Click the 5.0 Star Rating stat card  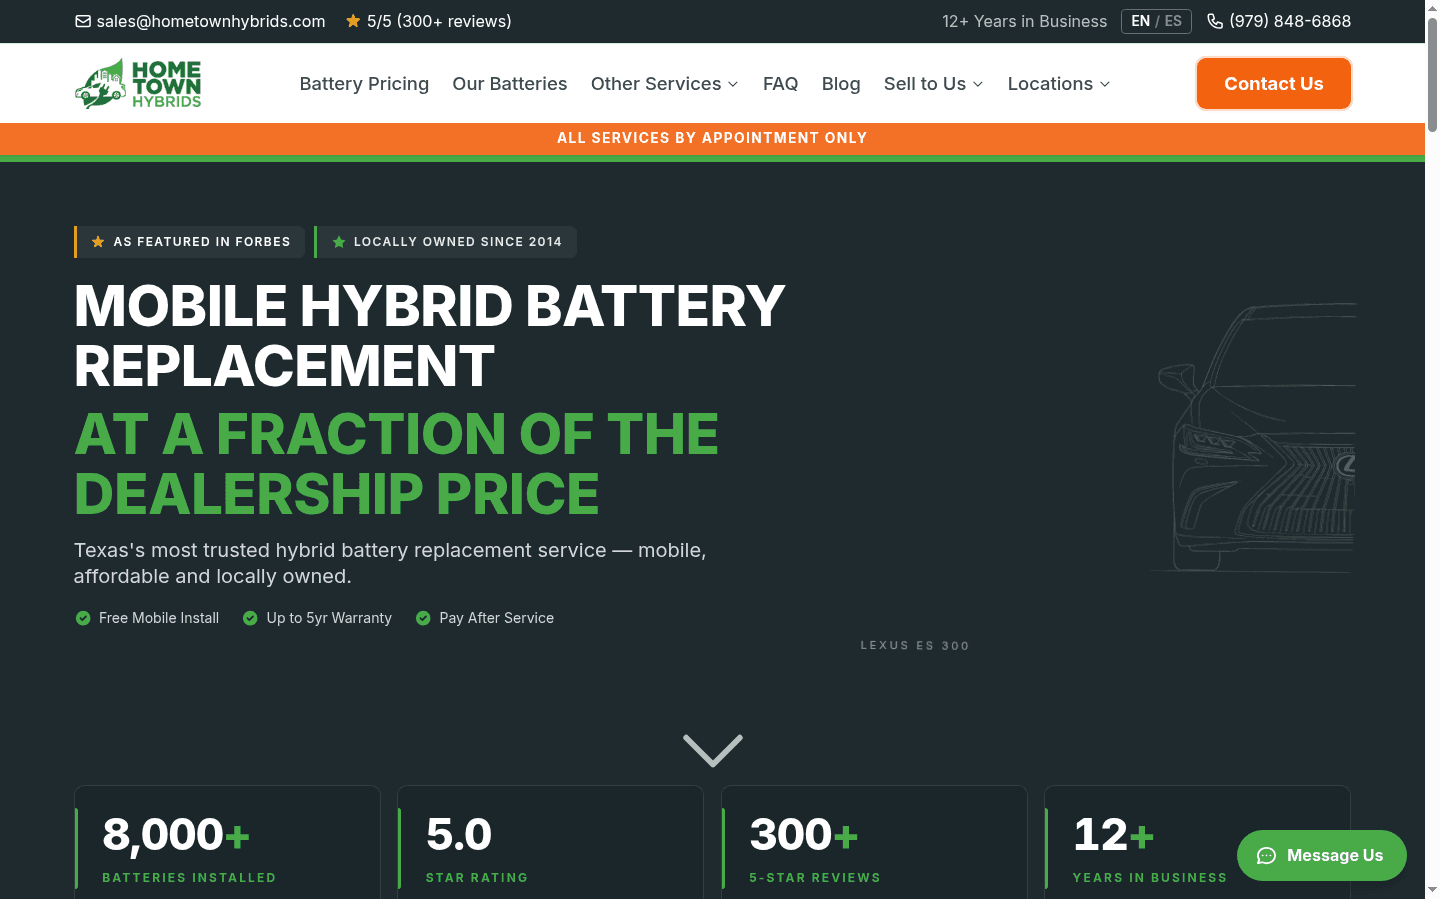click(550, 842)
